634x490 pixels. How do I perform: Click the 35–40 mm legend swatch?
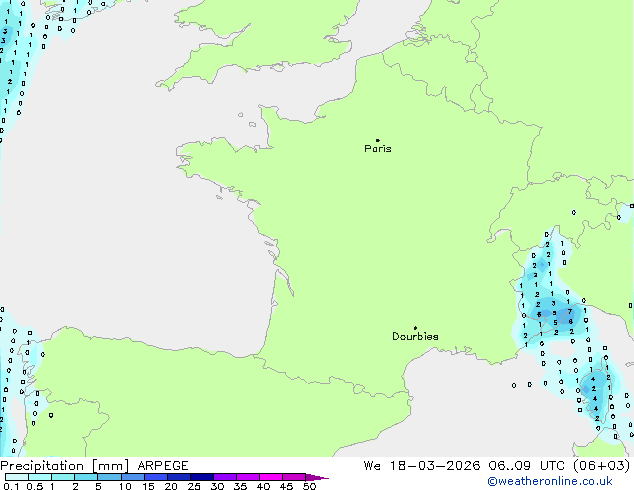pyautogui.click(x=248, y=477)
